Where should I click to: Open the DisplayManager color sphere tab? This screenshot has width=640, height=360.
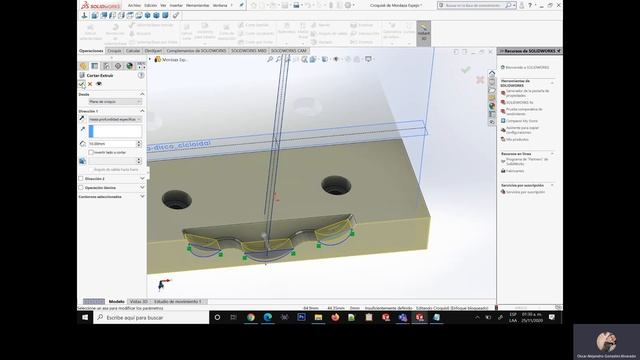pos(129,66)
